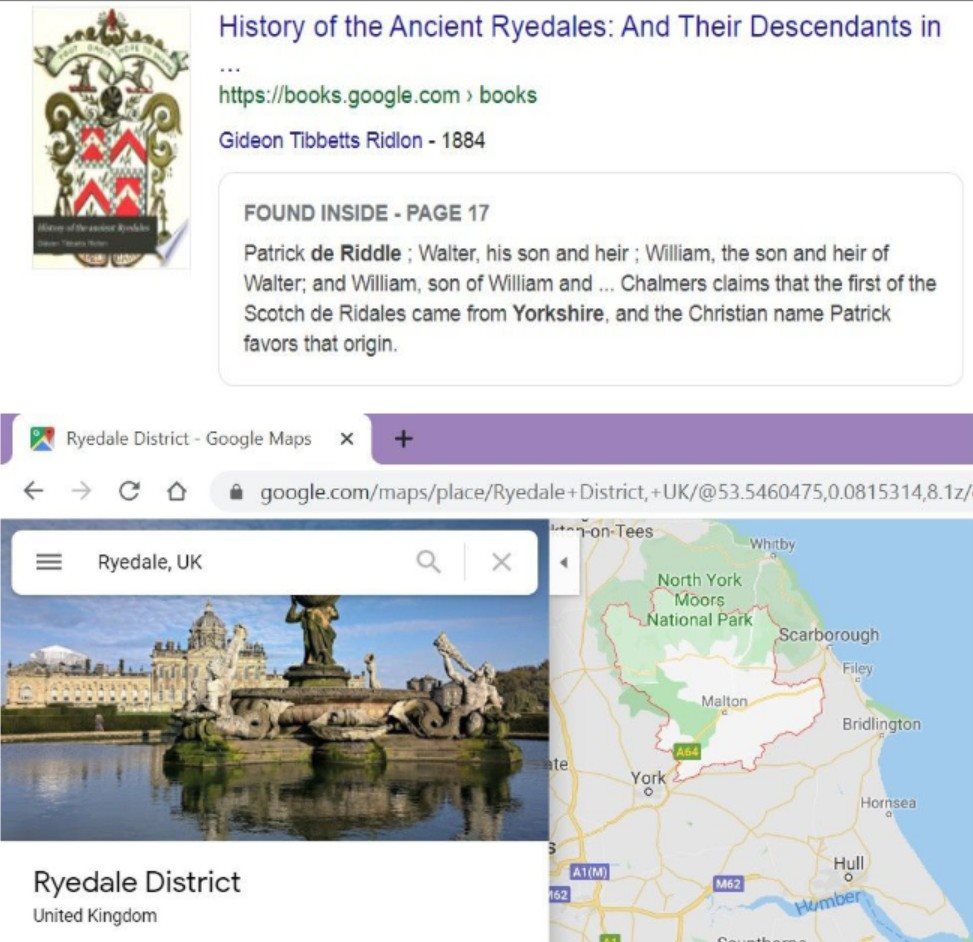Search using the magnifying glass icon
Viewport: 973px width, 942px height.
point(429,562)
